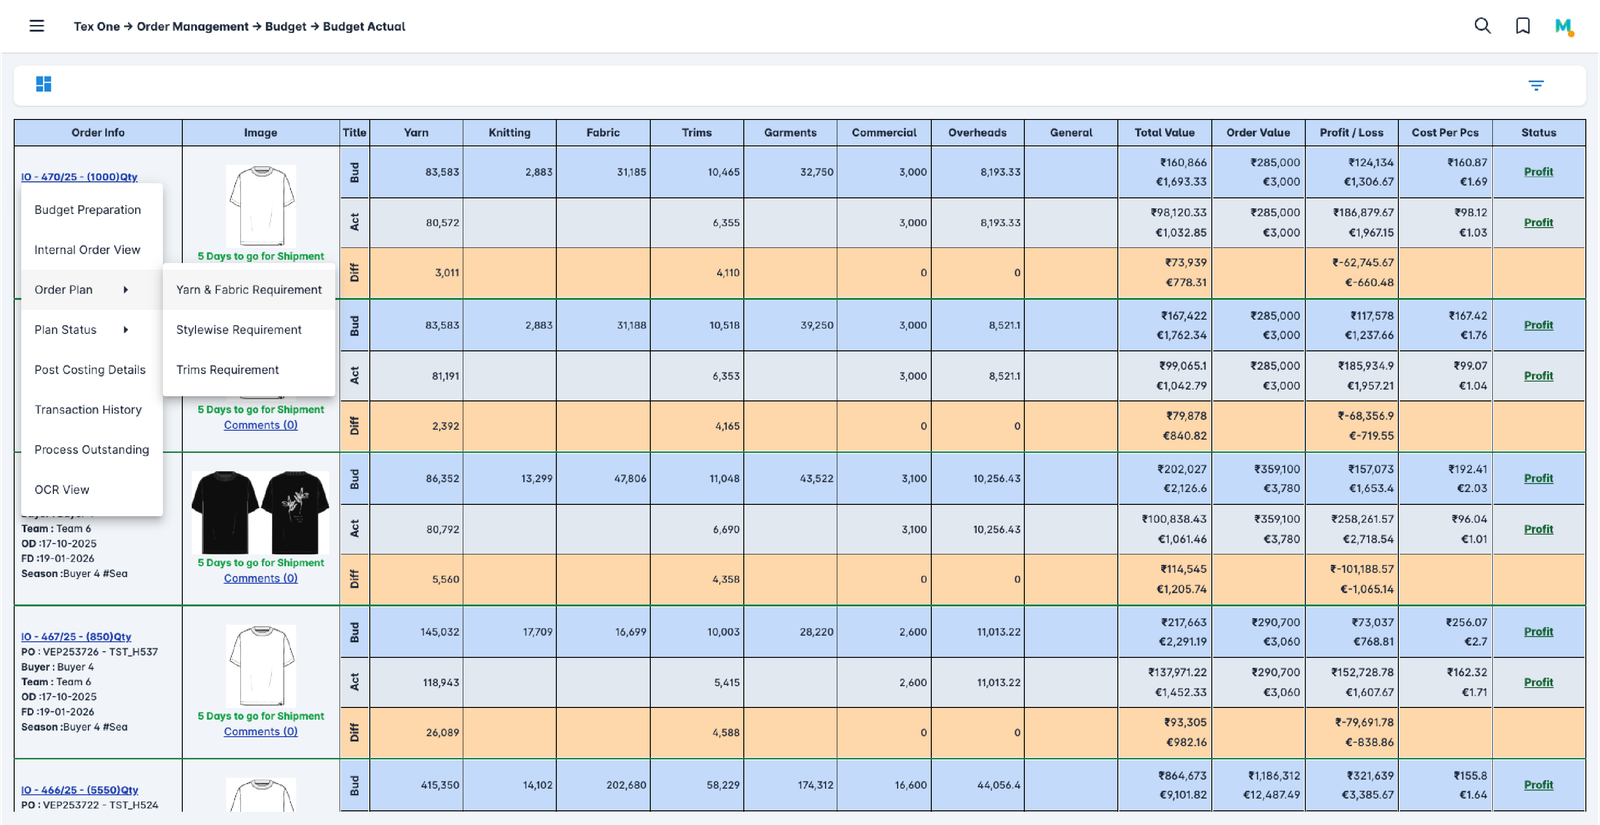Click the black t-shirt product thumbnail
Screen dimensions: 1600x825
(x=261, y=512)
